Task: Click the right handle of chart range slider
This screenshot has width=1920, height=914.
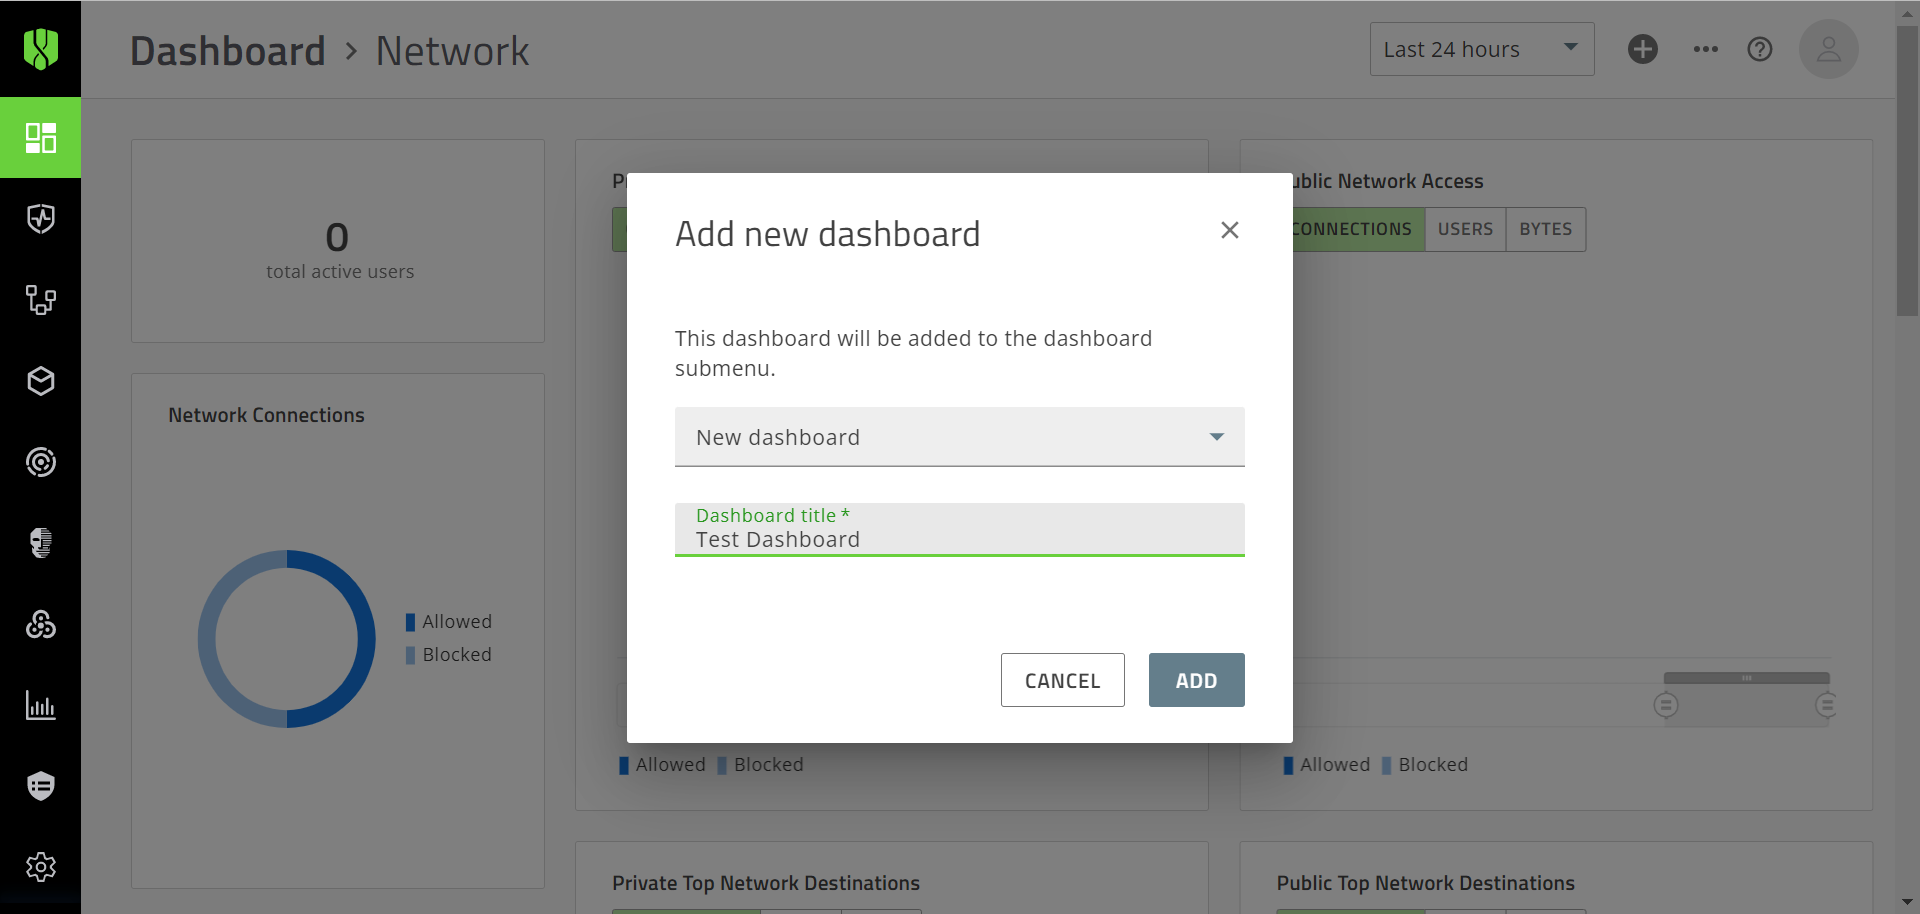Action: (1826, 705)
